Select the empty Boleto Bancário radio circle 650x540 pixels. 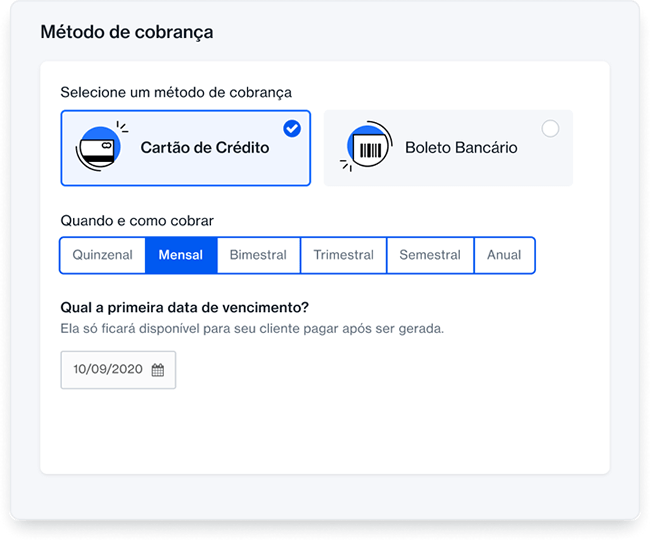pyautogui.click(x=550, y=128)
